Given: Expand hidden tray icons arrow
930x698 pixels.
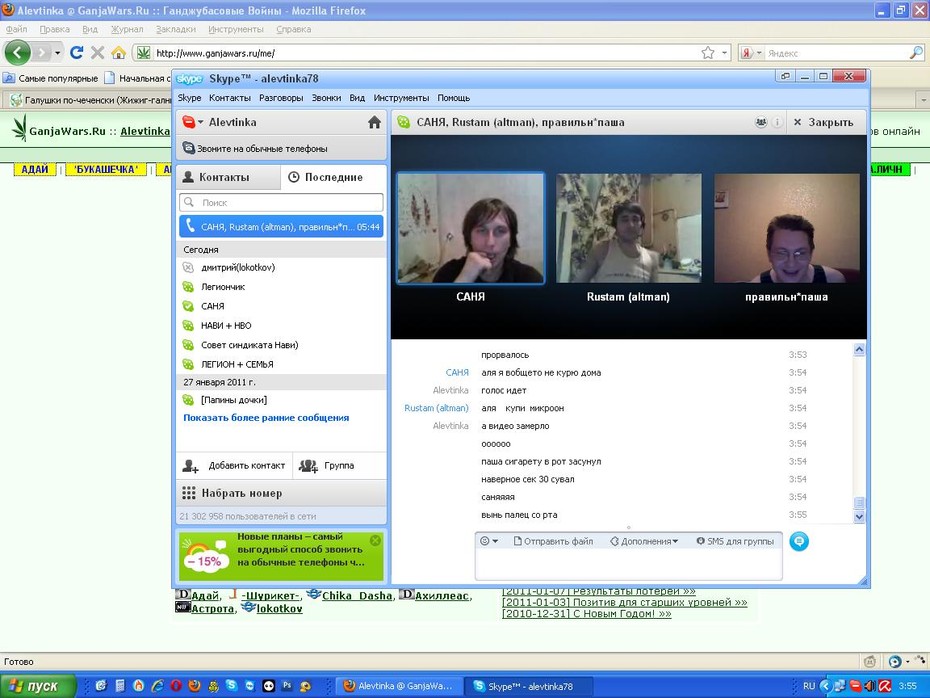Looking at the screenshot, I should click(x=824, y=686).
